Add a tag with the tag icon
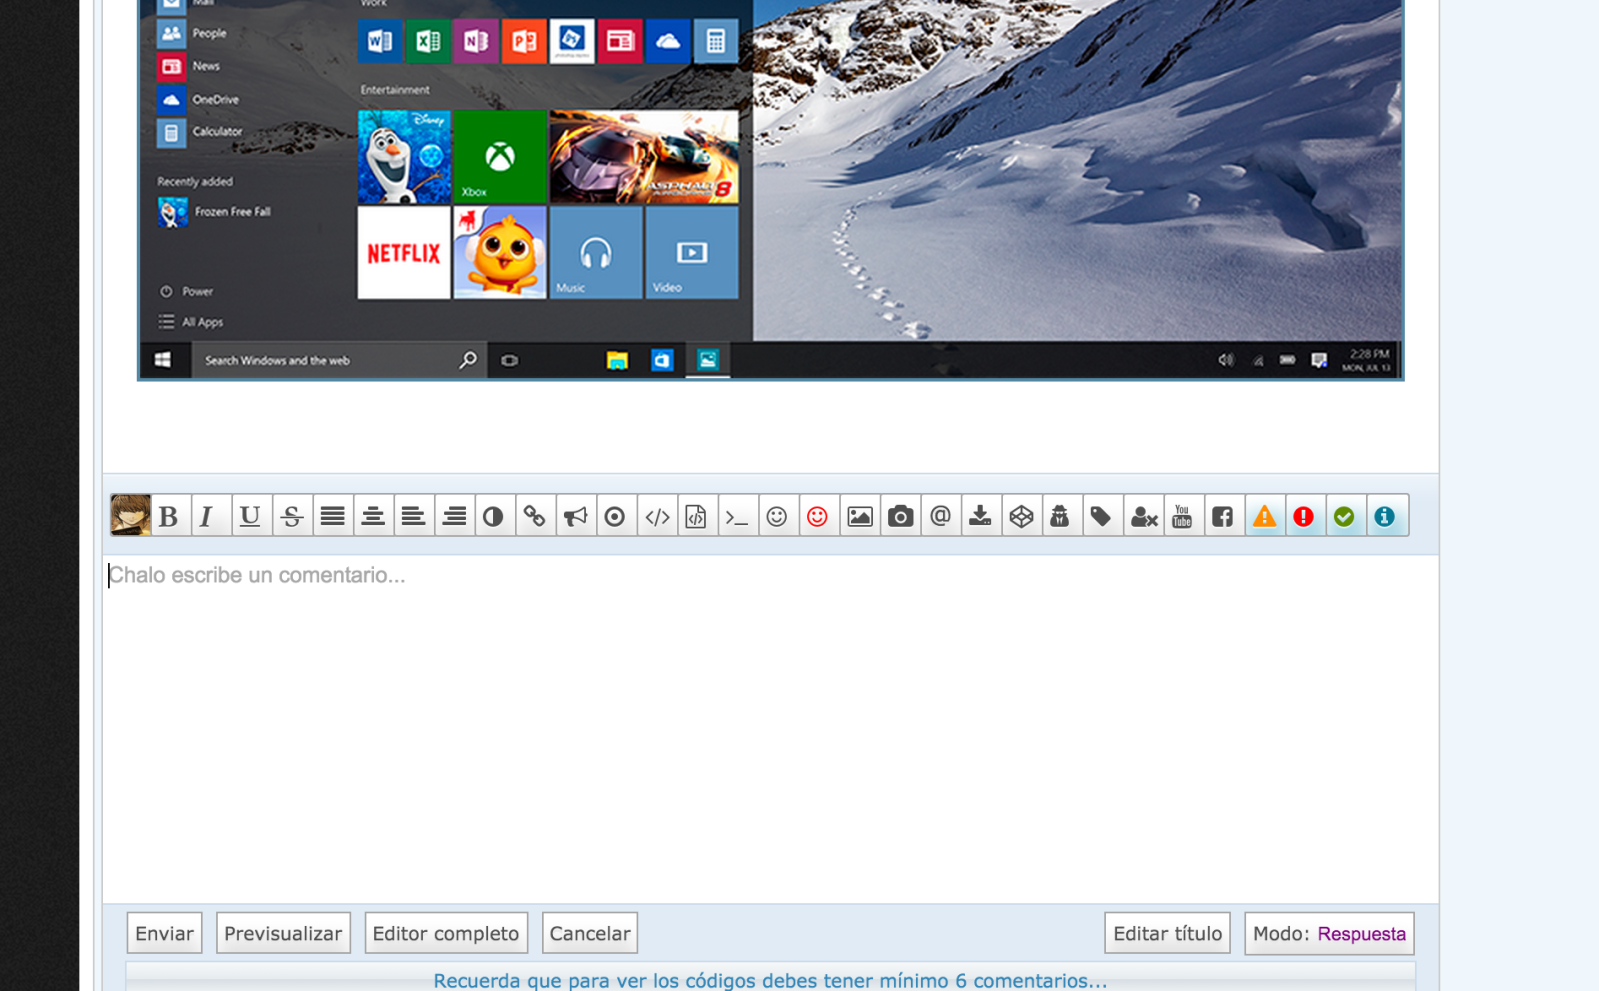The height and width of the screenshot is (991, 1599). tap(1102, 516)
